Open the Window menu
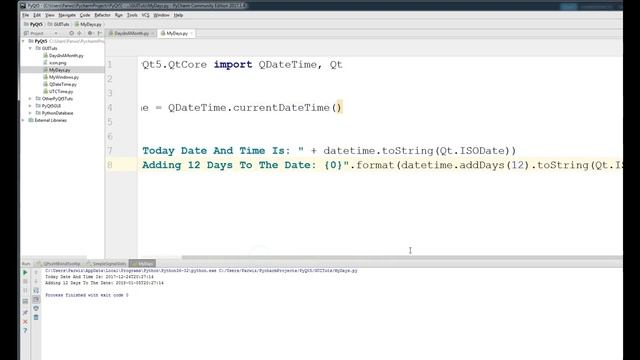 pos(162,15)
